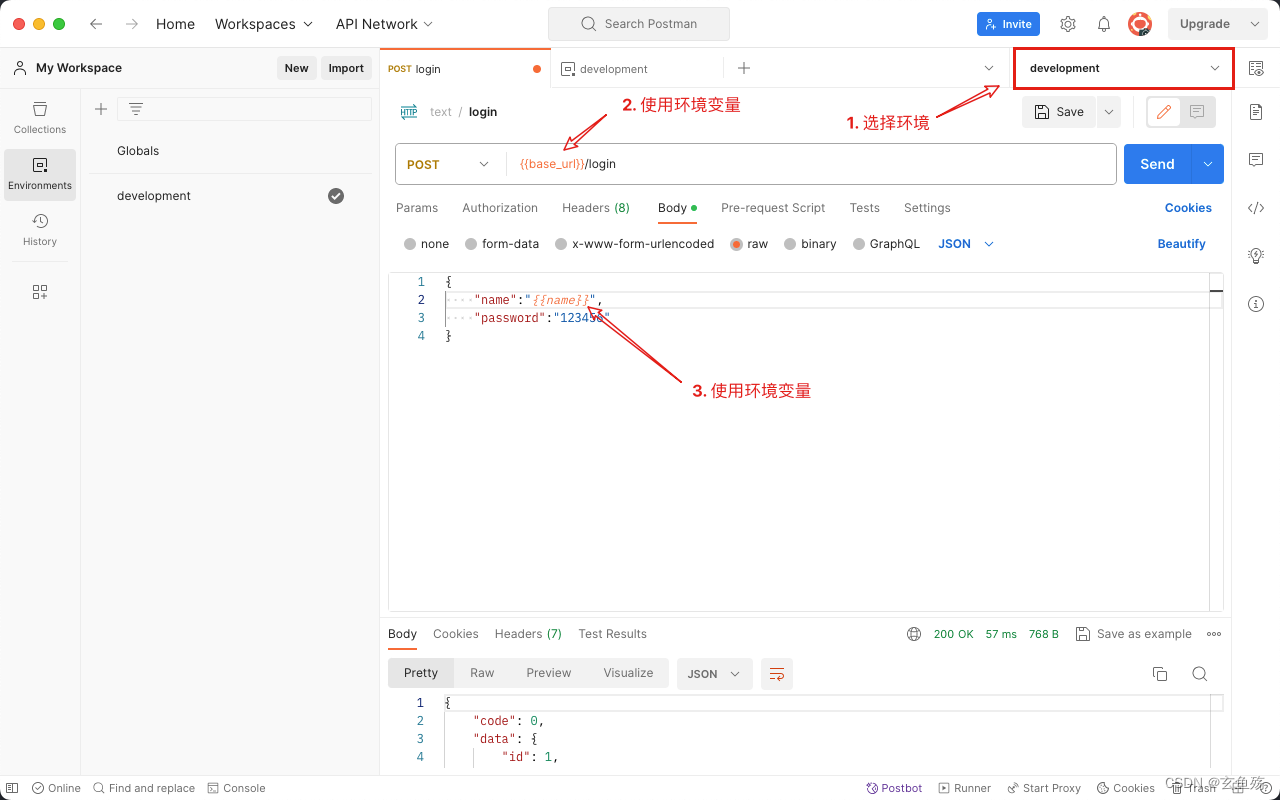Open the development environment selector
Screen dimensions: 1280x800
(x=1124, y=68)
